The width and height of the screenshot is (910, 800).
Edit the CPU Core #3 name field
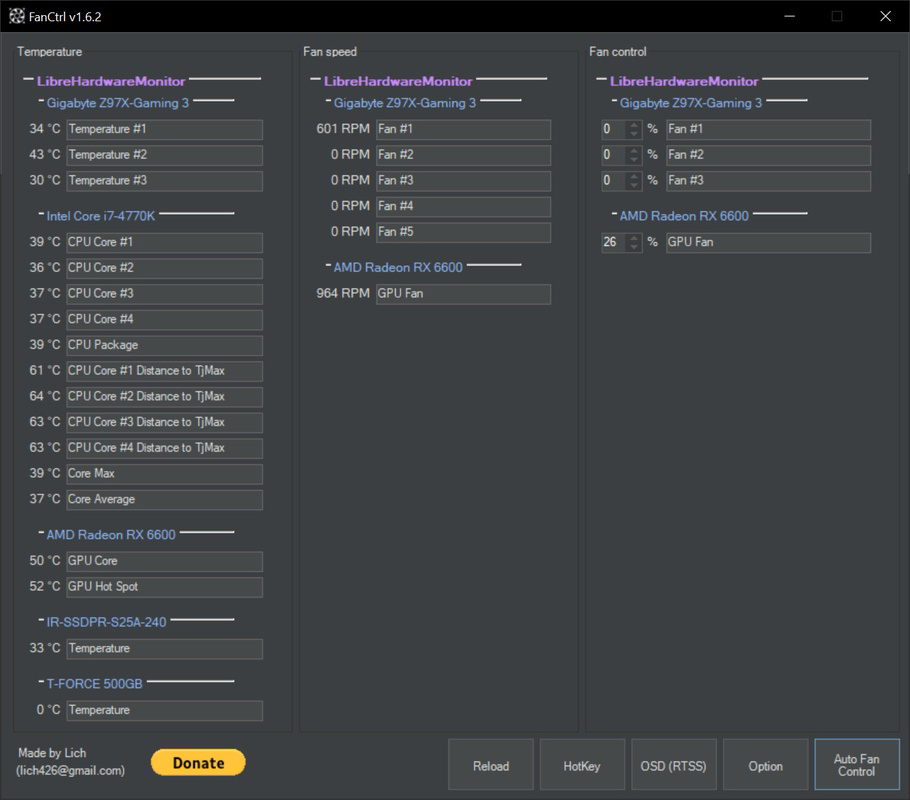tap(164, 294)
